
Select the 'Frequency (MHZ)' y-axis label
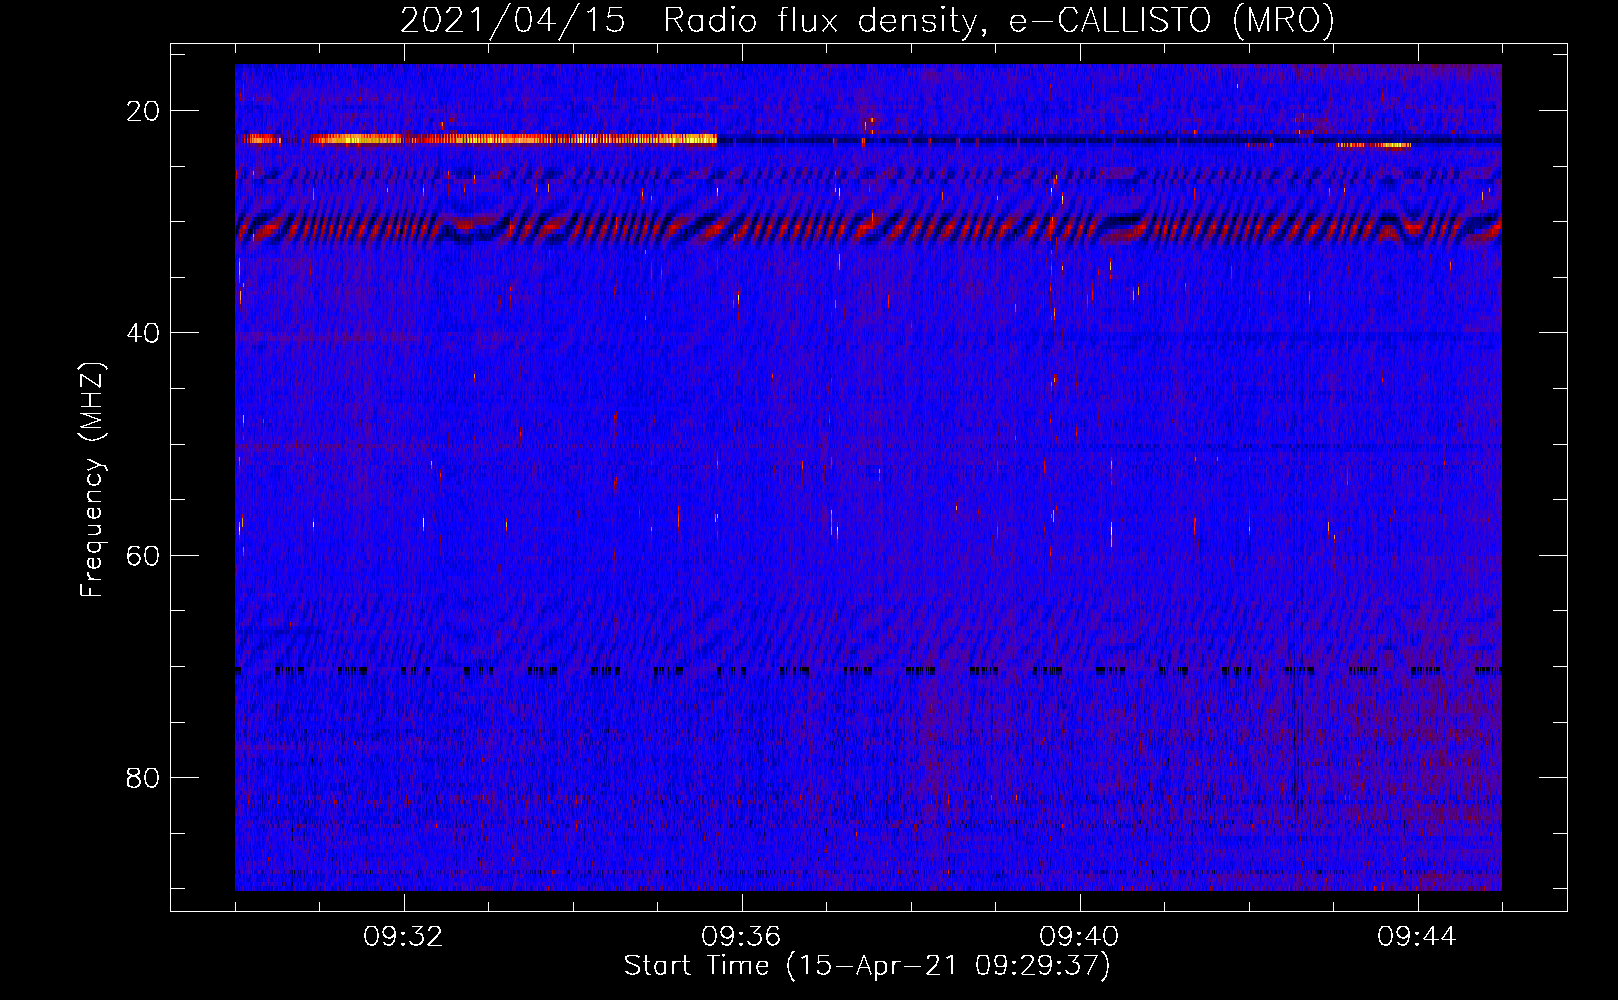pos(92,479)
